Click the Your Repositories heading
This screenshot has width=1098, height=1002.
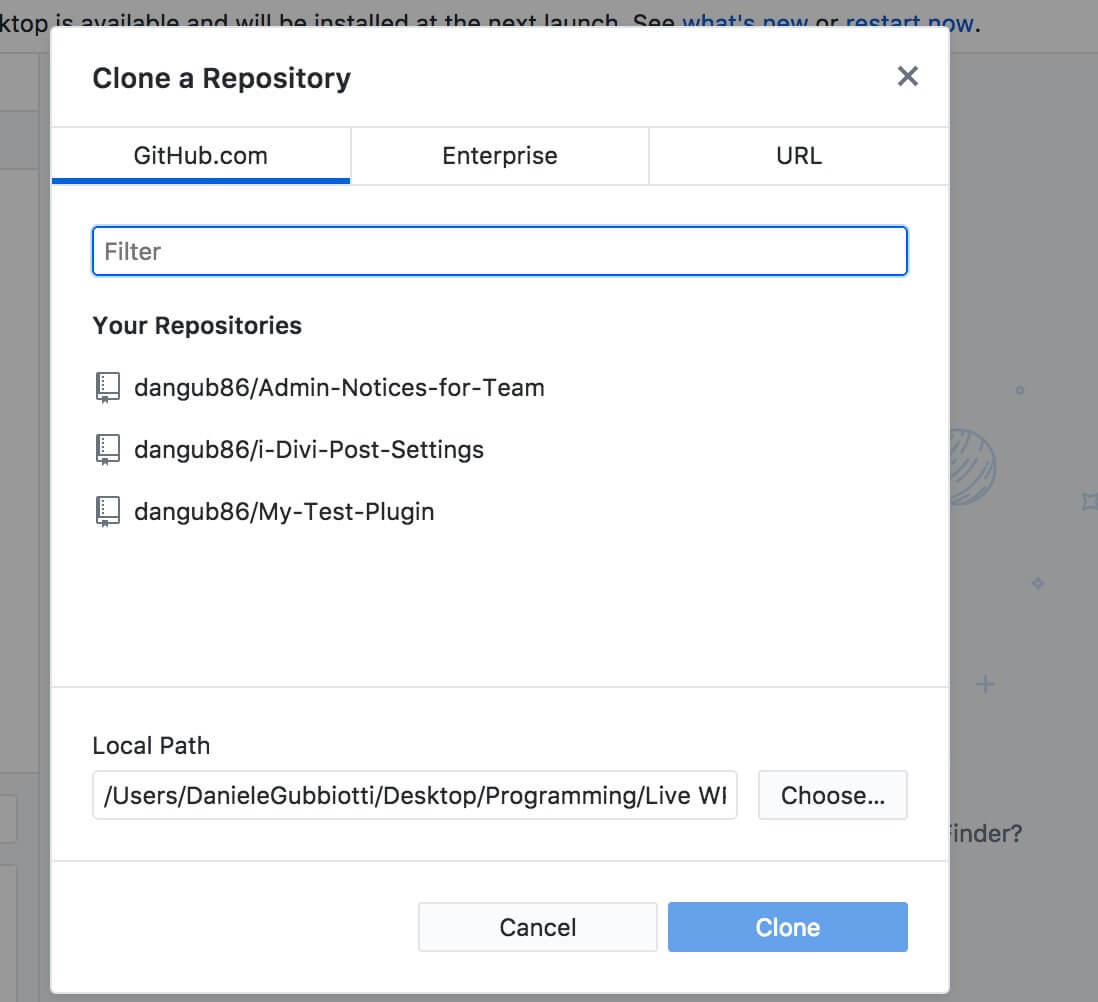[x=197, y=326]
